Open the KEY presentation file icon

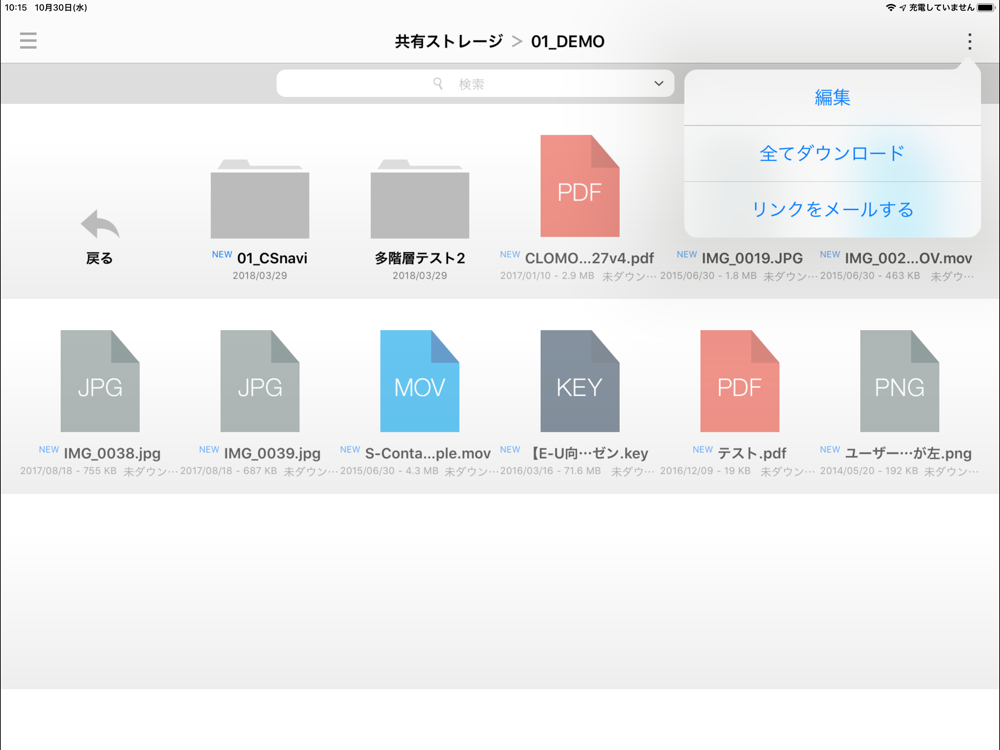click(x=580, y=381)
